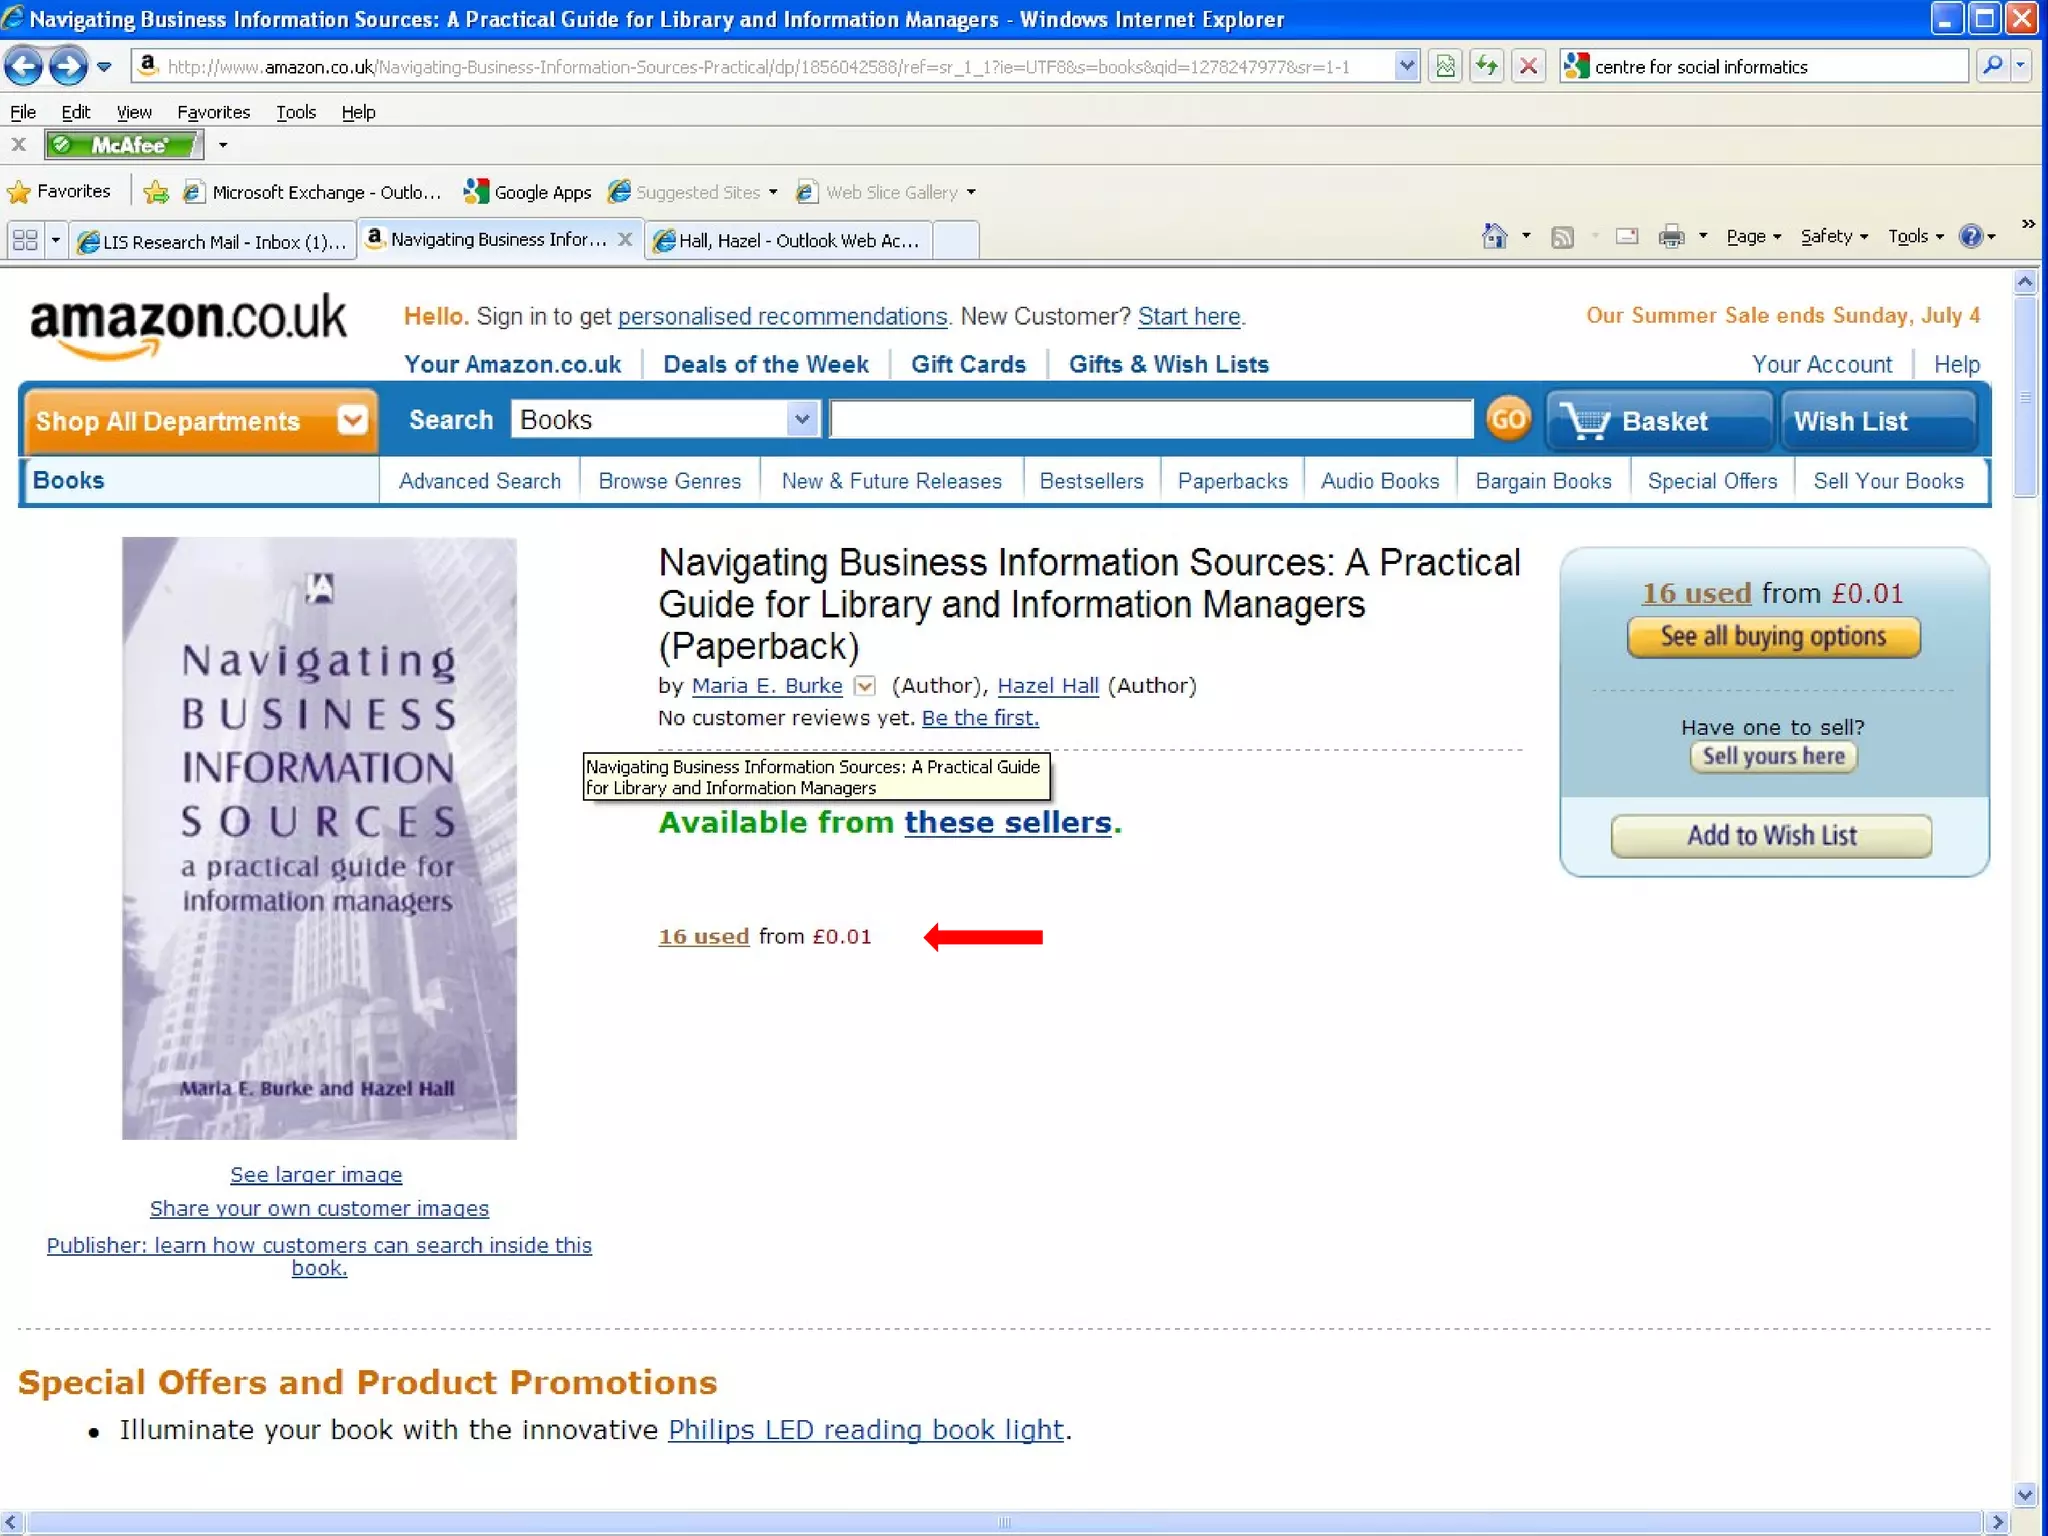
Task: Click the orange GO search button
Action: tap(1507, 419)
